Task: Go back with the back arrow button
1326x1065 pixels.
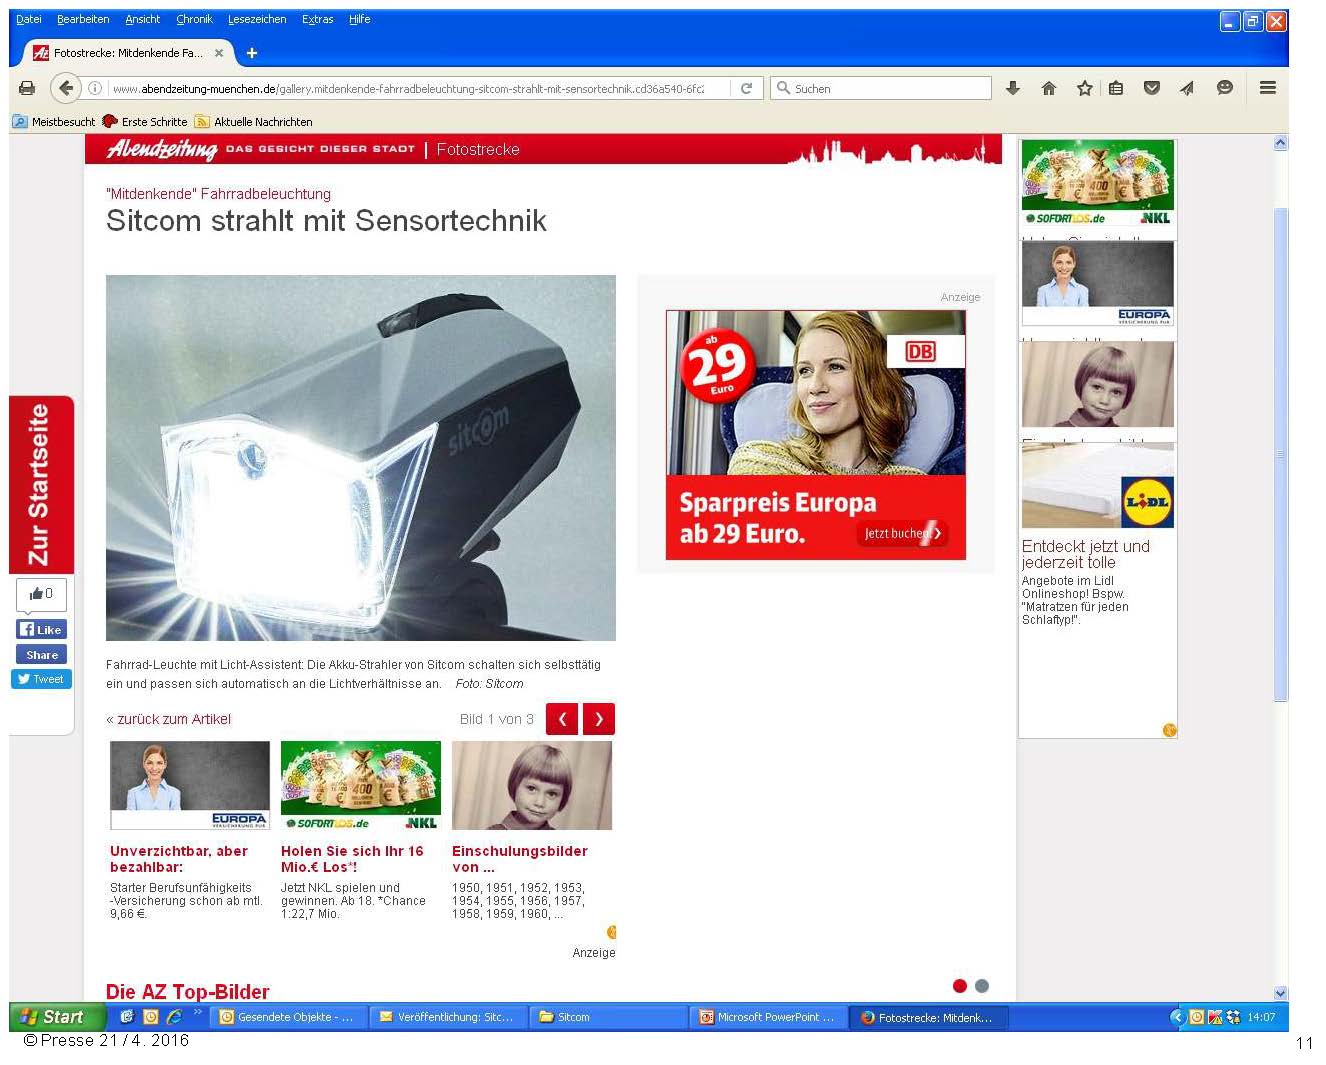Action: point(66,88)
